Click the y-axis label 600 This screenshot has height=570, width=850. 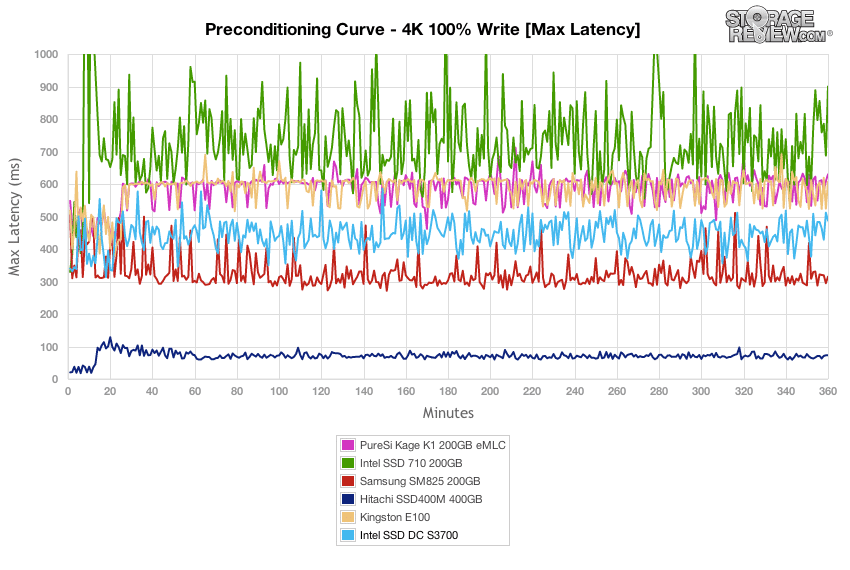click(49, 184)
